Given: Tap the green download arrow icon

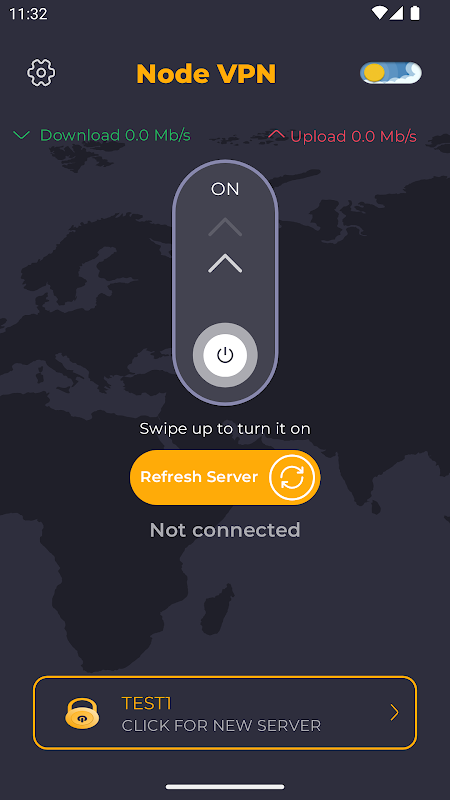Looking at the screenshot, I should coord(21,135).
